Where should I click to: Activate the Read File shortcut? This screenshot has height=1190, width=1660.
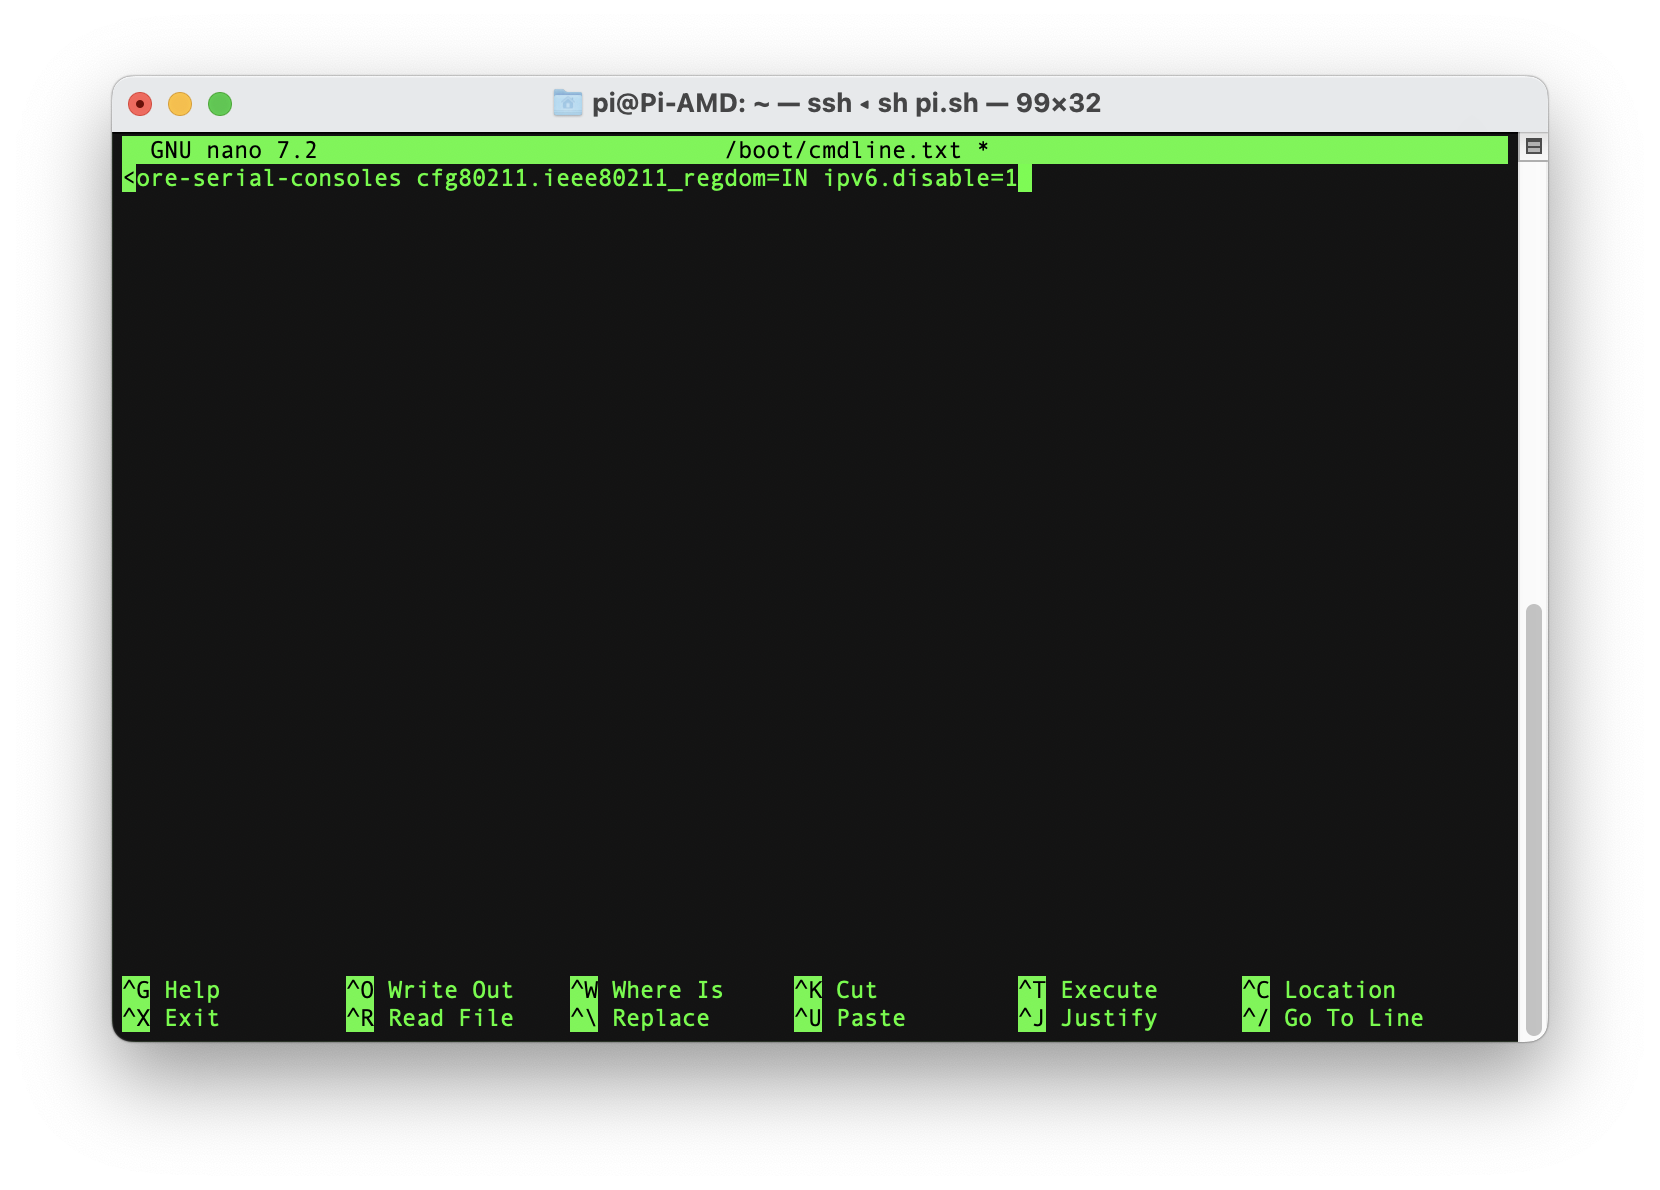450,1018
